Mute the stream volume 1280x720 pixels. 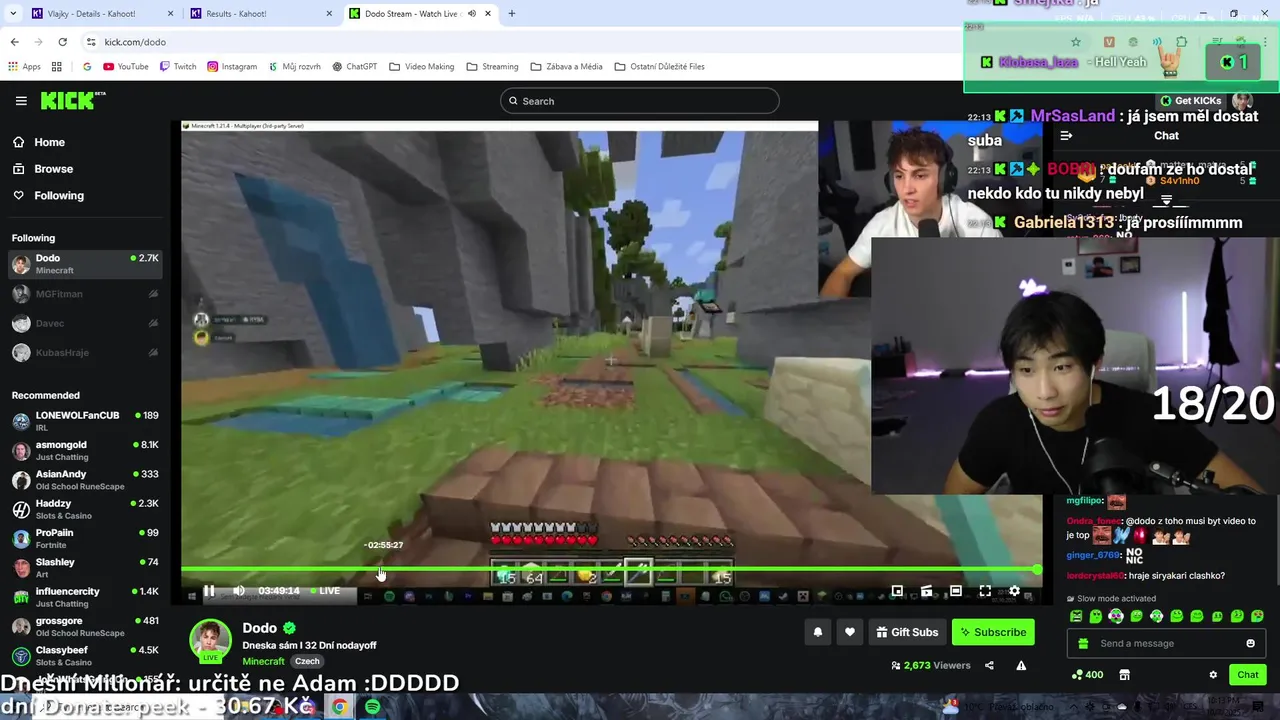coord(239,591)
